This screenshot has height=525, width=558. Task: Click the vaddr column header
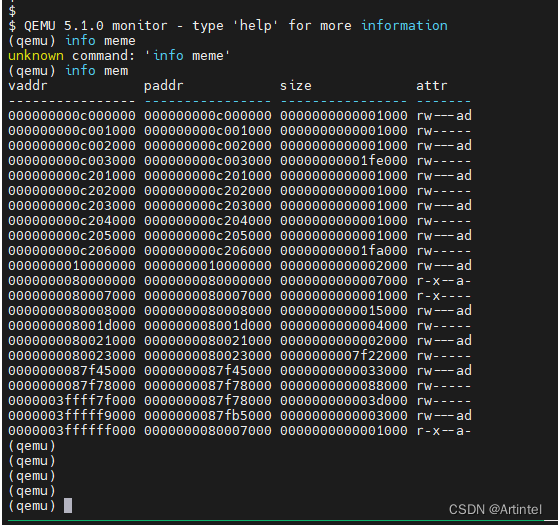[x=28, y=85]
